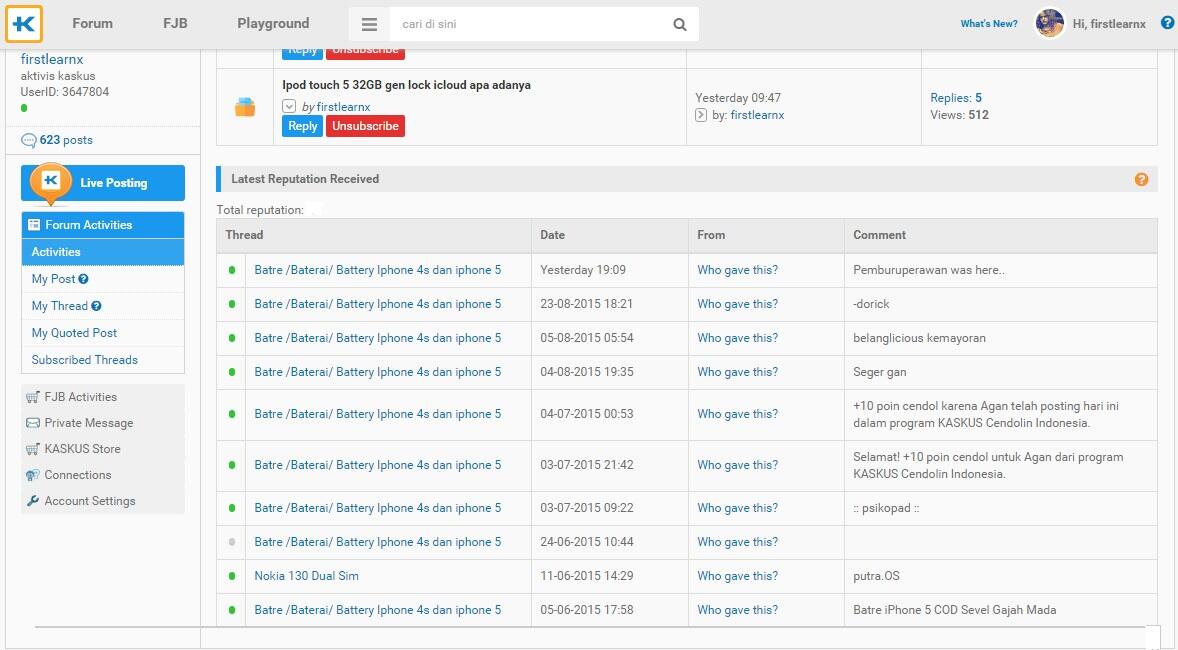1178x650 pixels.
Task: Click the Live Posting button
Action: 103,183
